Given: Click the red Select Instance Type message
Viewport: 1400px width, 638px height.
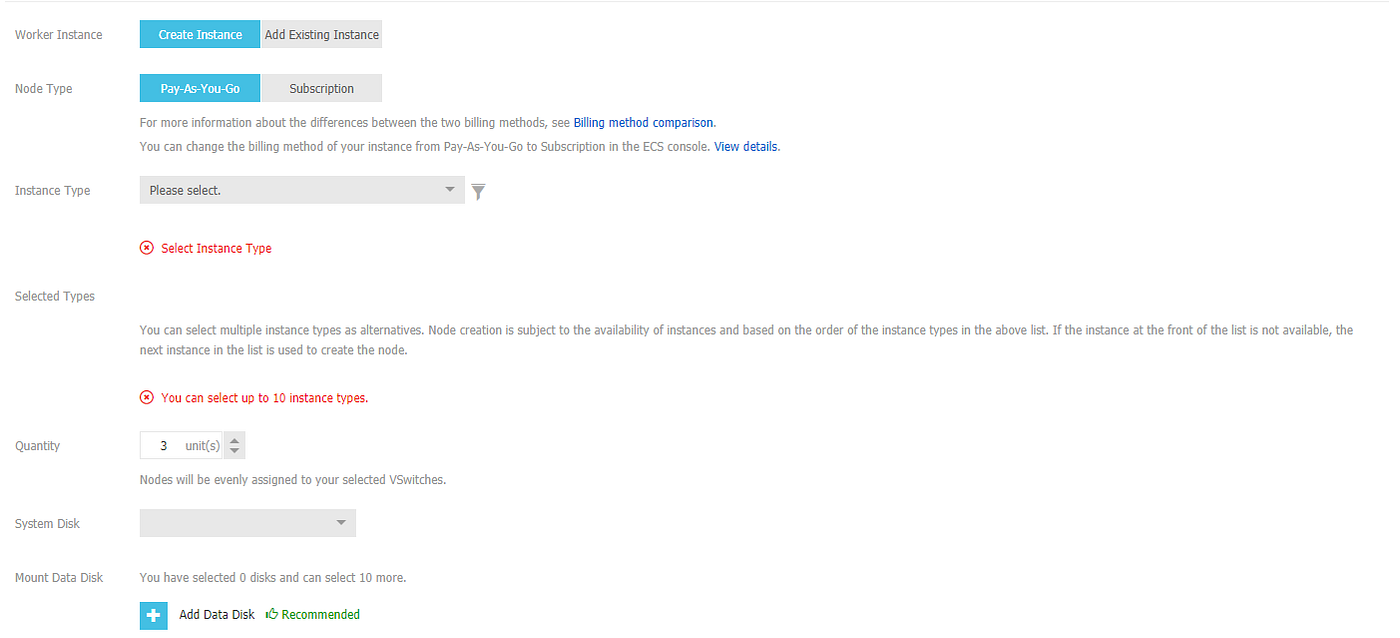Looking at the screenshot, I should click(x=216, y=248).
